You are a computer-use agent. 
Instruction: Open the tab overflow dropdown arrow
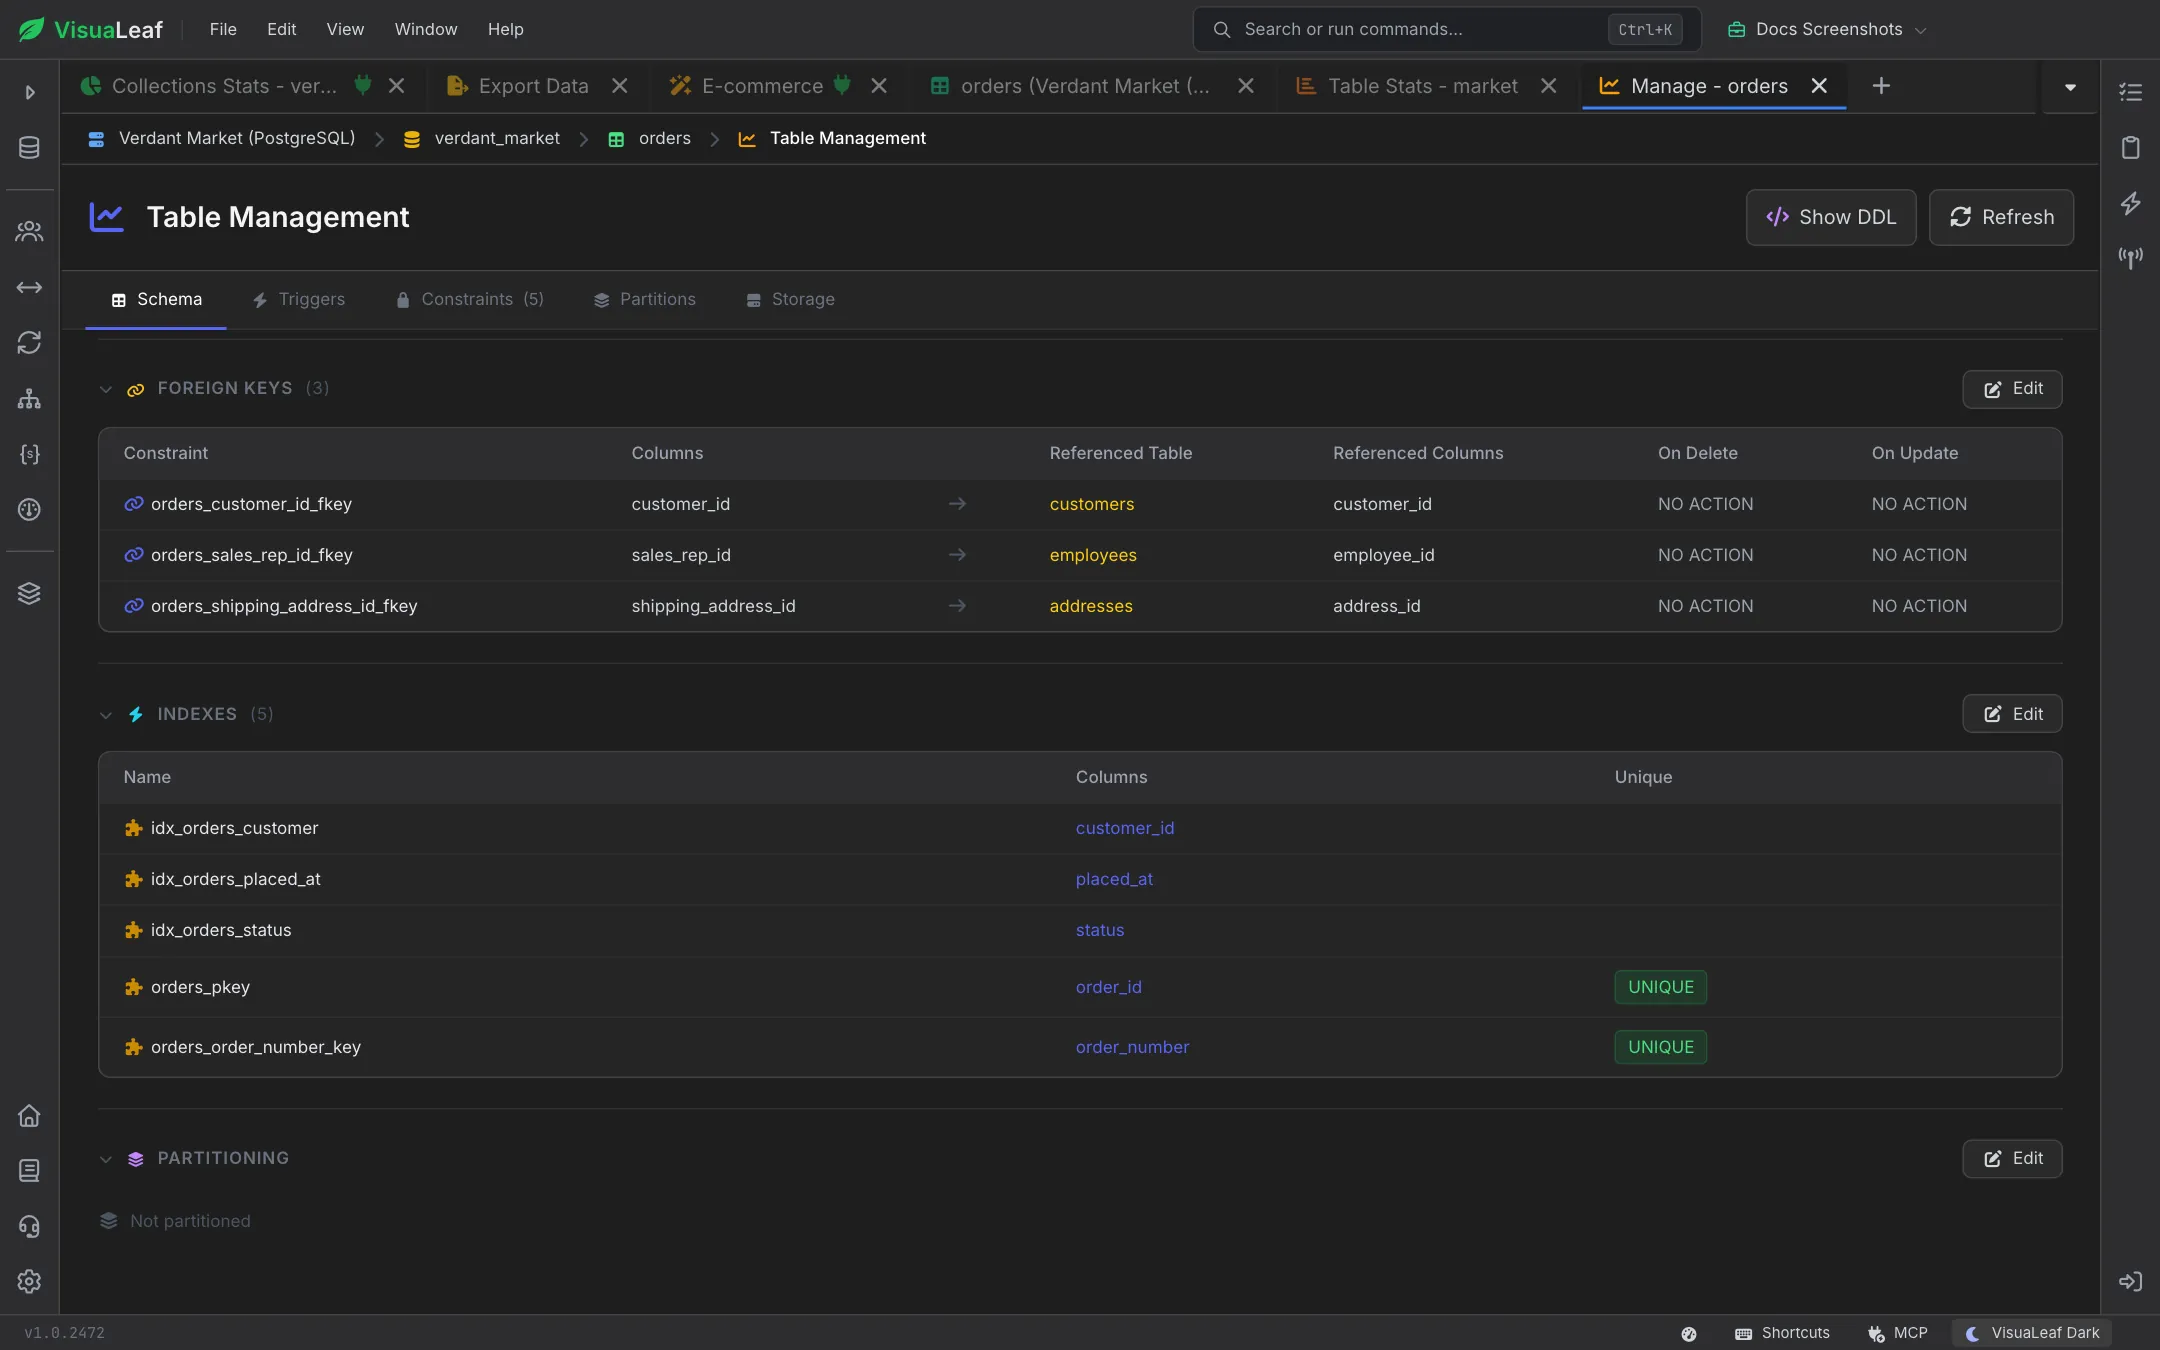coord(2070,87)
